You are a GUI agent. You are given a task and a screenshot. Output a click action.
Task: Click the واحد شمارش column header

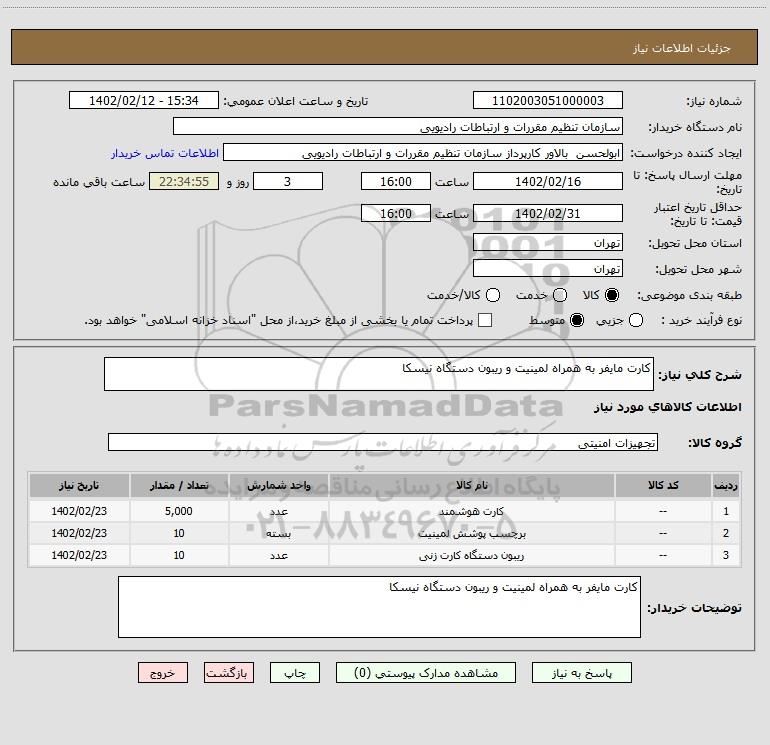click(278, 485)
